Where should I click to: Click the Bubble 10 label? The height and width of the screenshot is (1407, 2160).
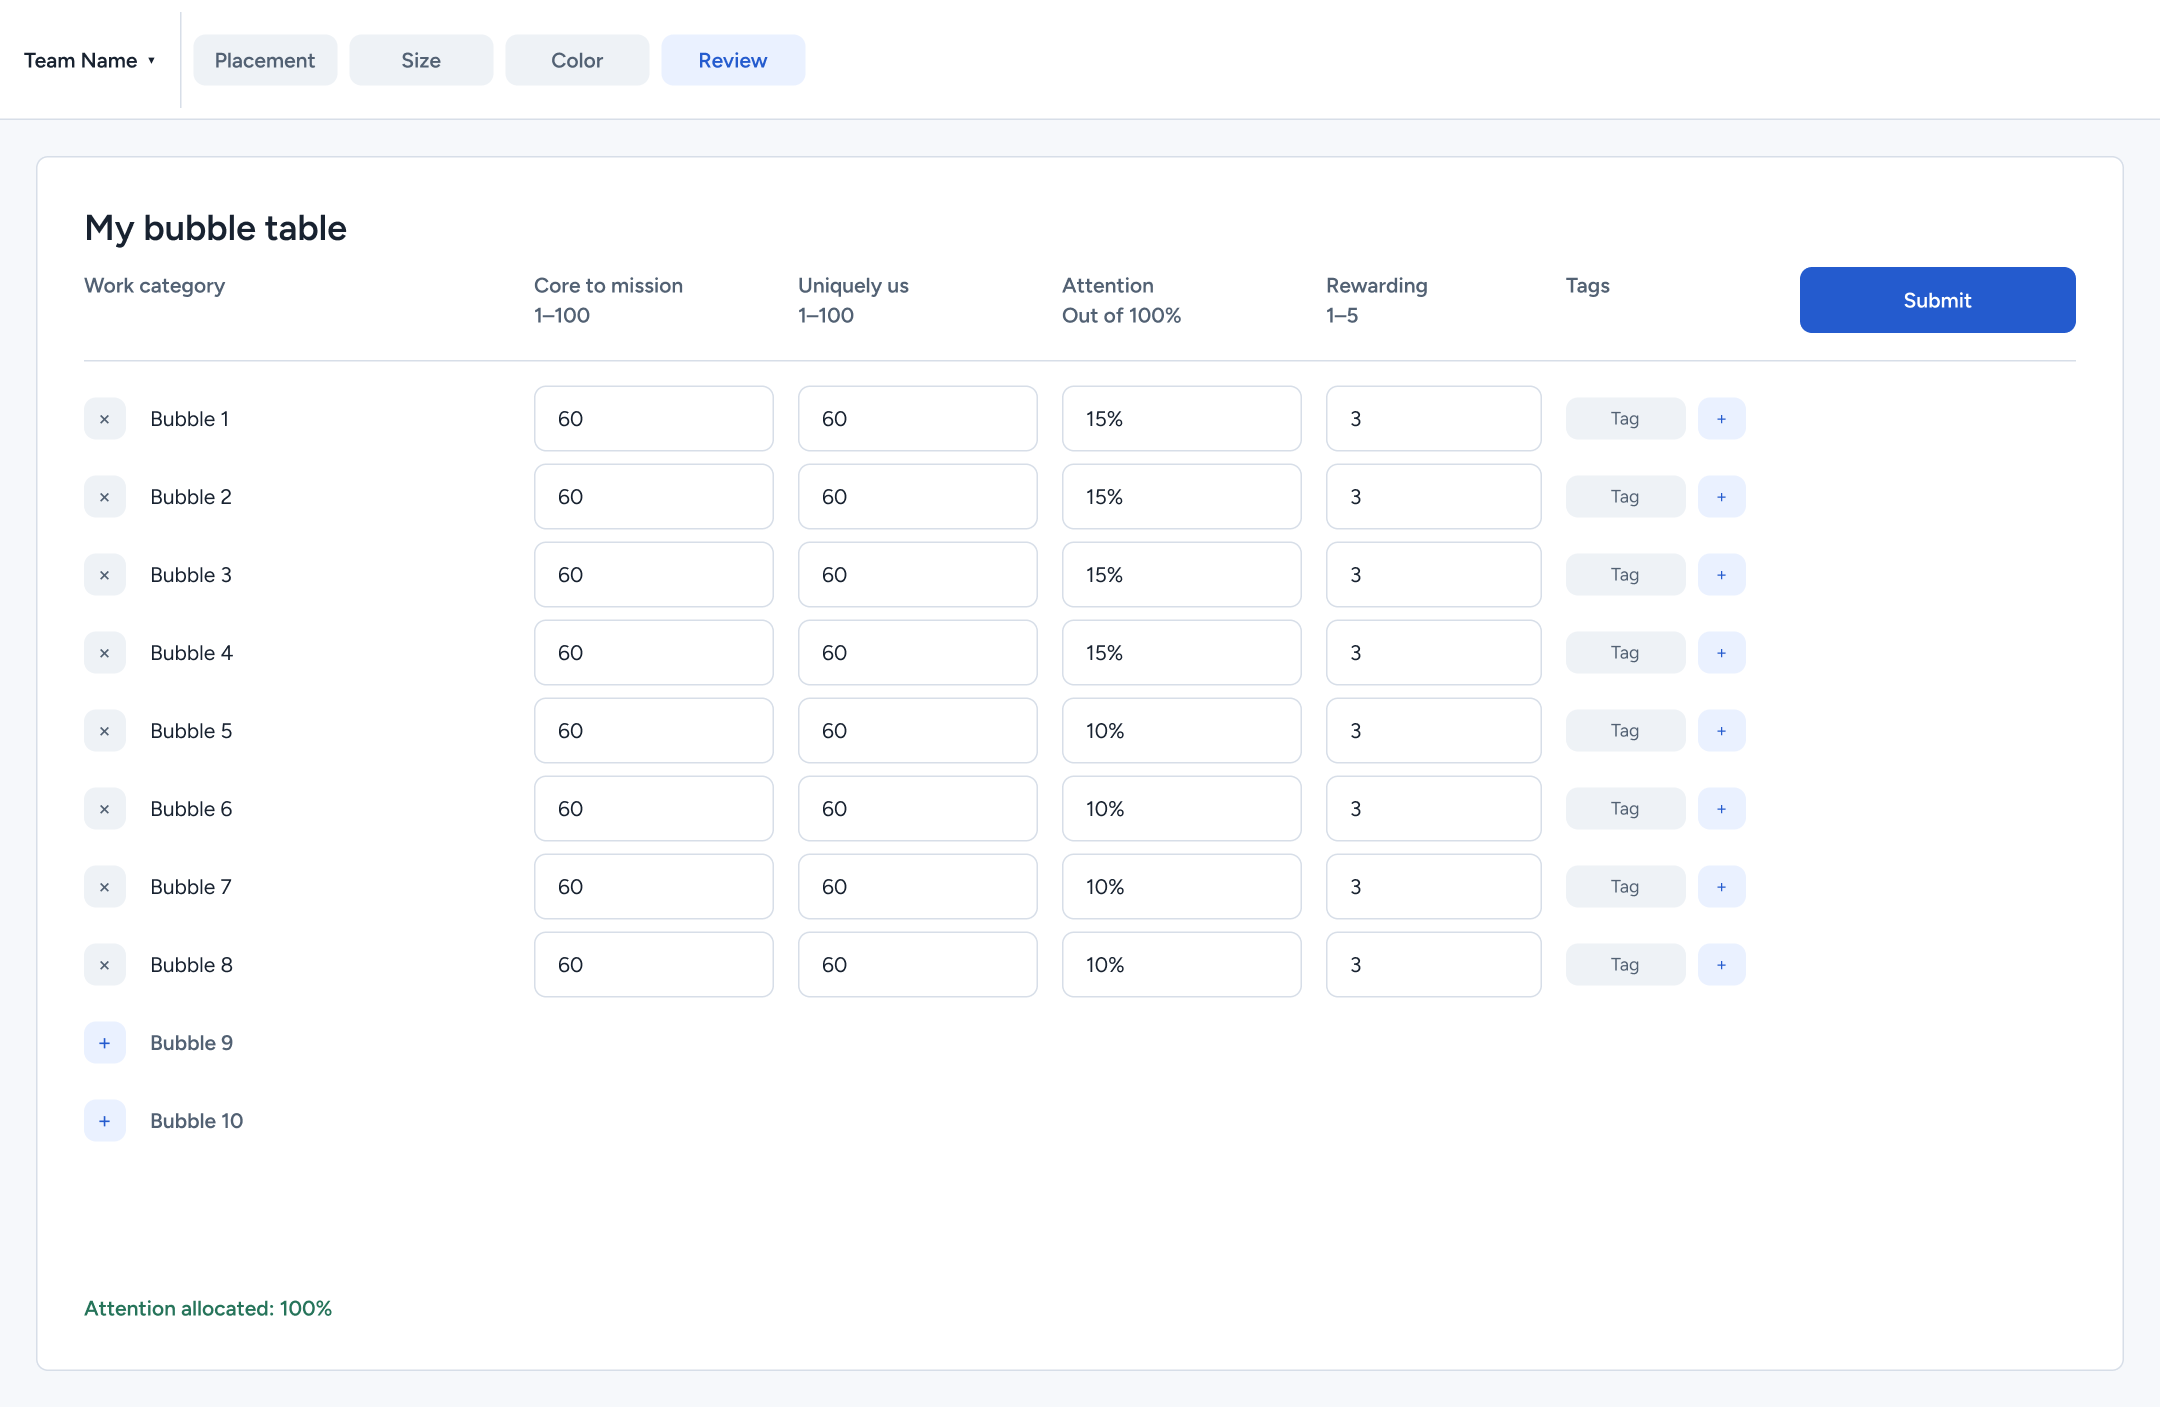[x=197, y=1121]
